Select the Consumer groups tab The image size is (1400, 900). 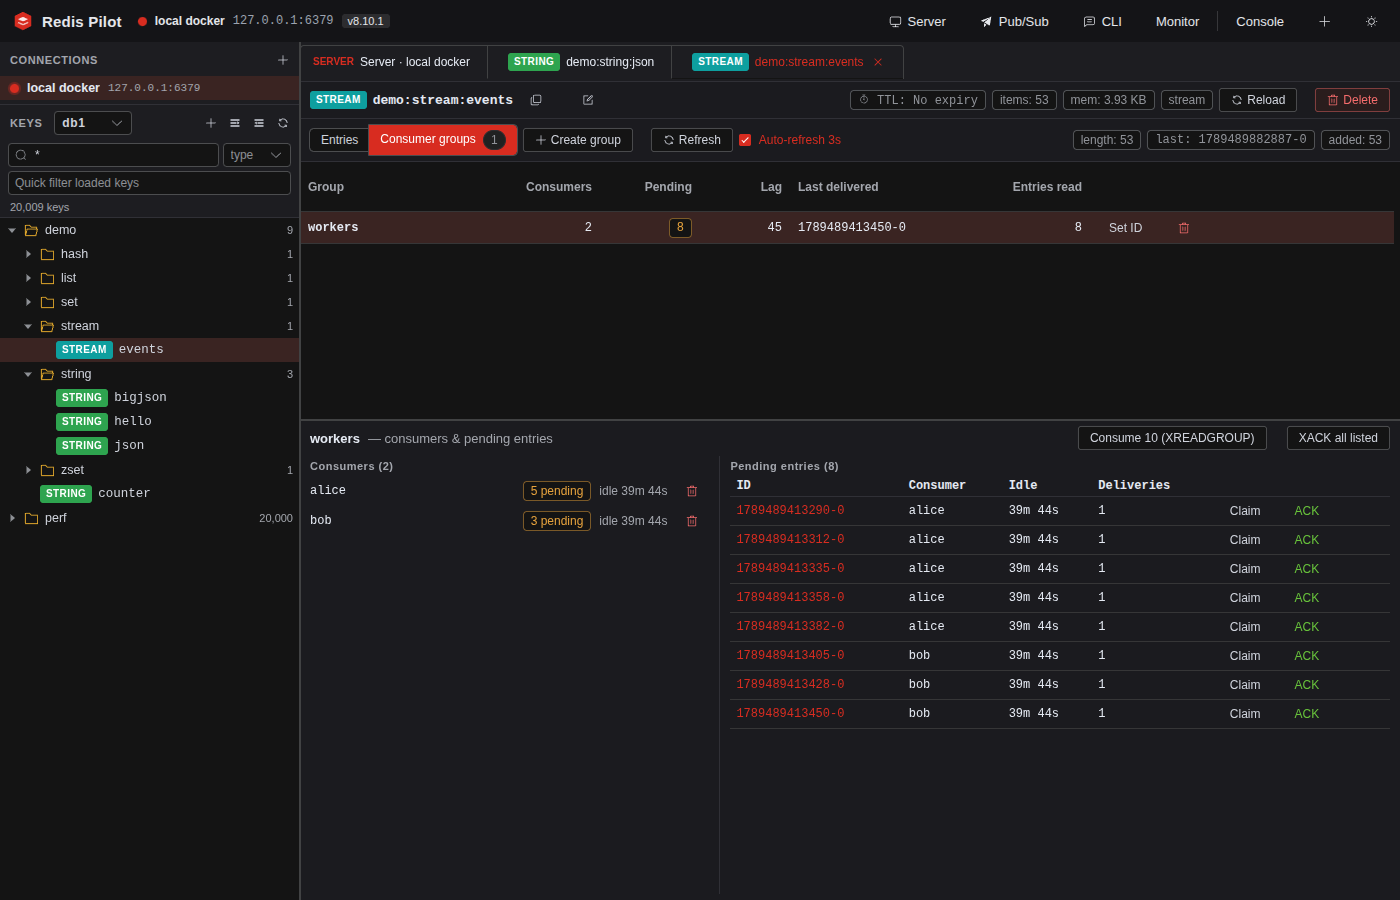pyautogui.click(x=443, y=140)
